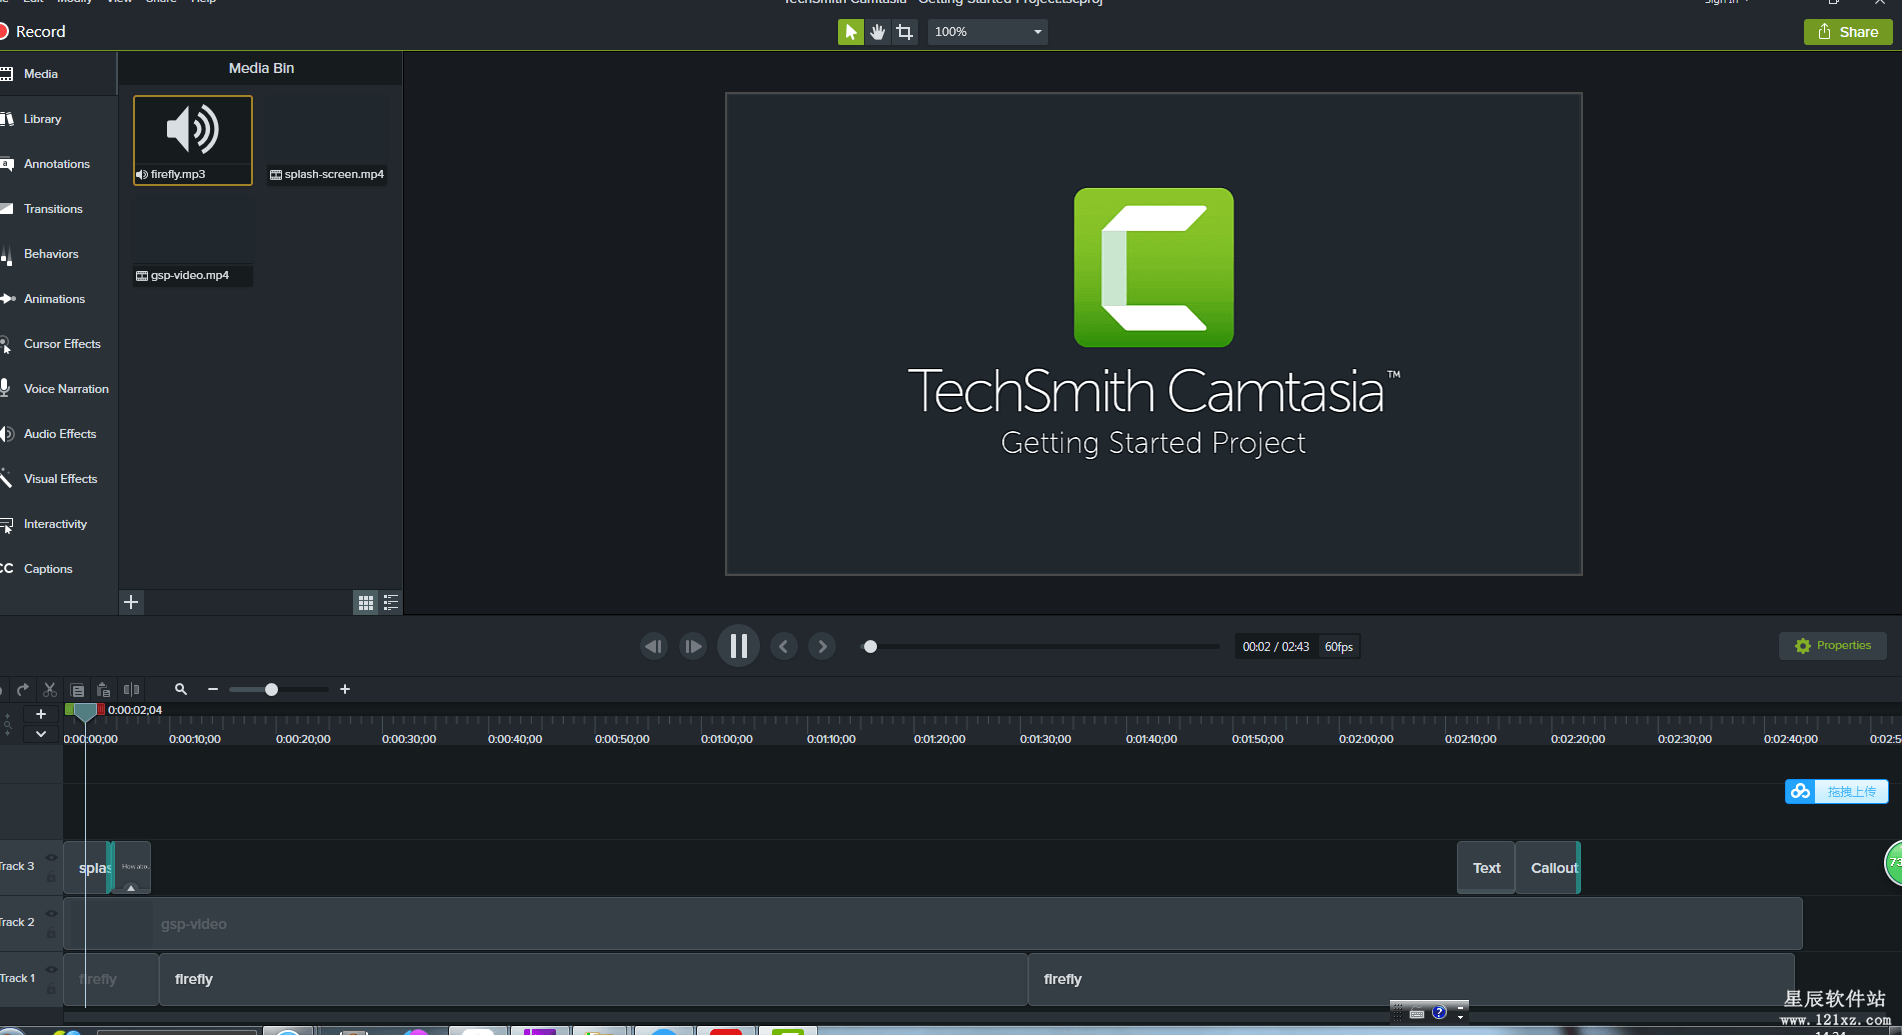Image resolution: width=1902 pixels, height=1035 pixels.
Task: Show the Behaviors panel
Action: pos(58,254)
